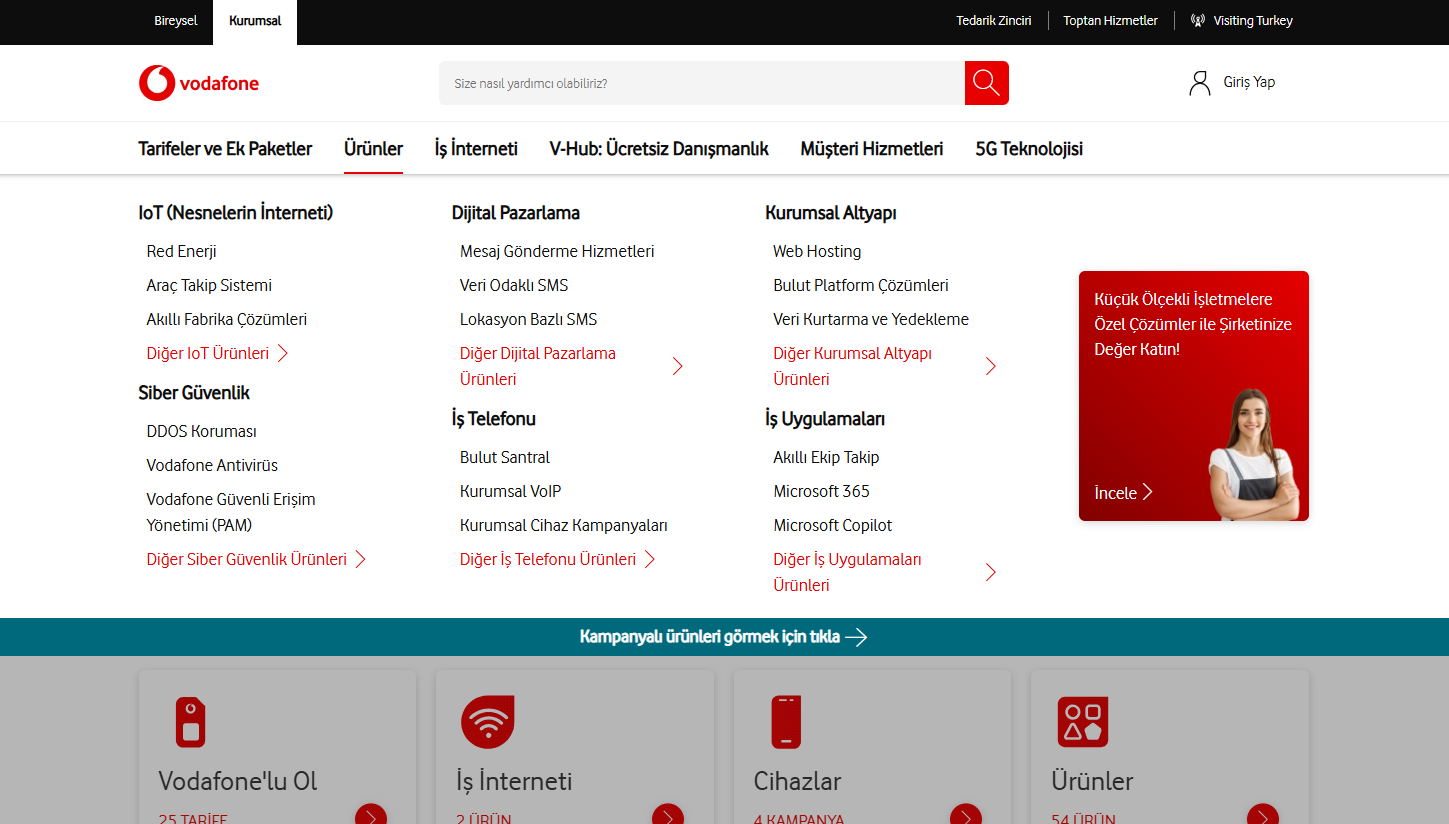Switch to the Bireysel tab
The width and height of the screenshot is (1449, 824).
pyautogui.click(x=175, y=19)
